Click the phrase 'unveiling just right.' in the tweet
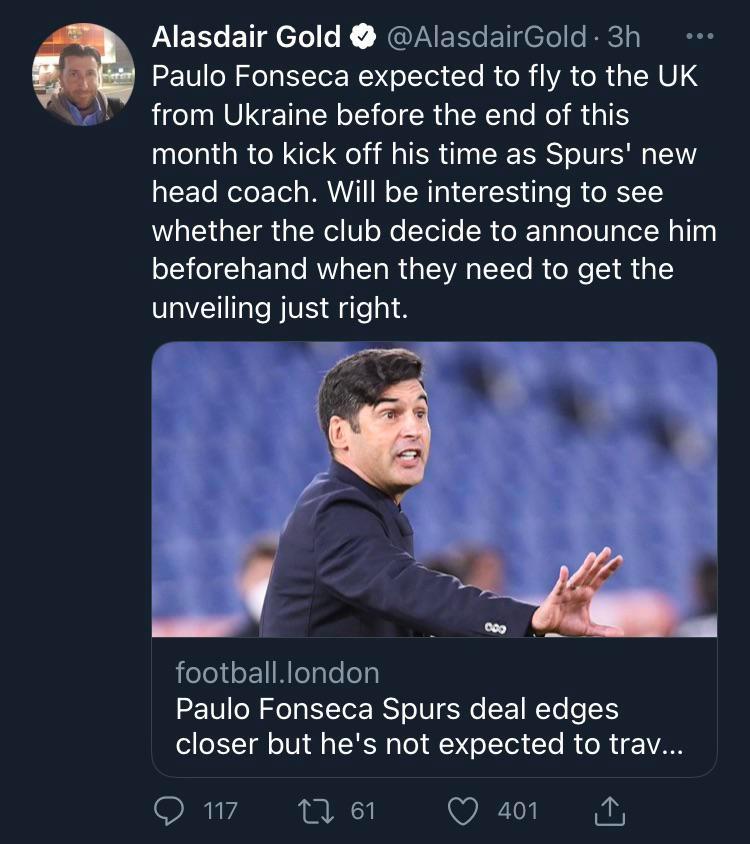 (x=280, y=307)
